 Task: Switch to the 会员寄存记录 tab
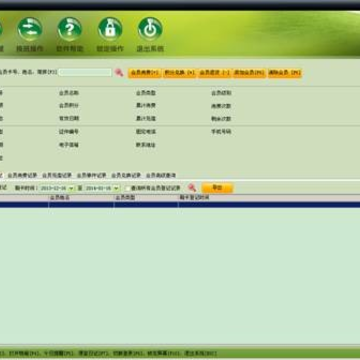91,175
